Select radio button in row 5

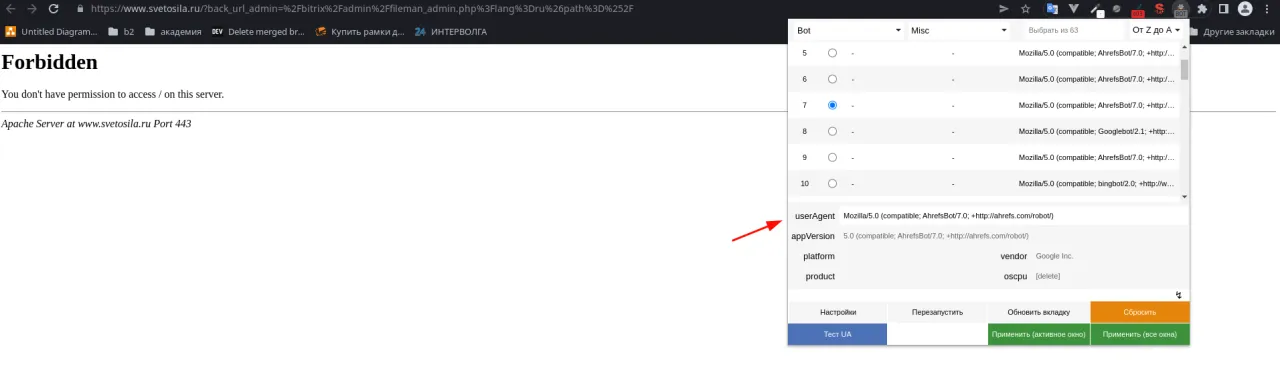[832, 52]
